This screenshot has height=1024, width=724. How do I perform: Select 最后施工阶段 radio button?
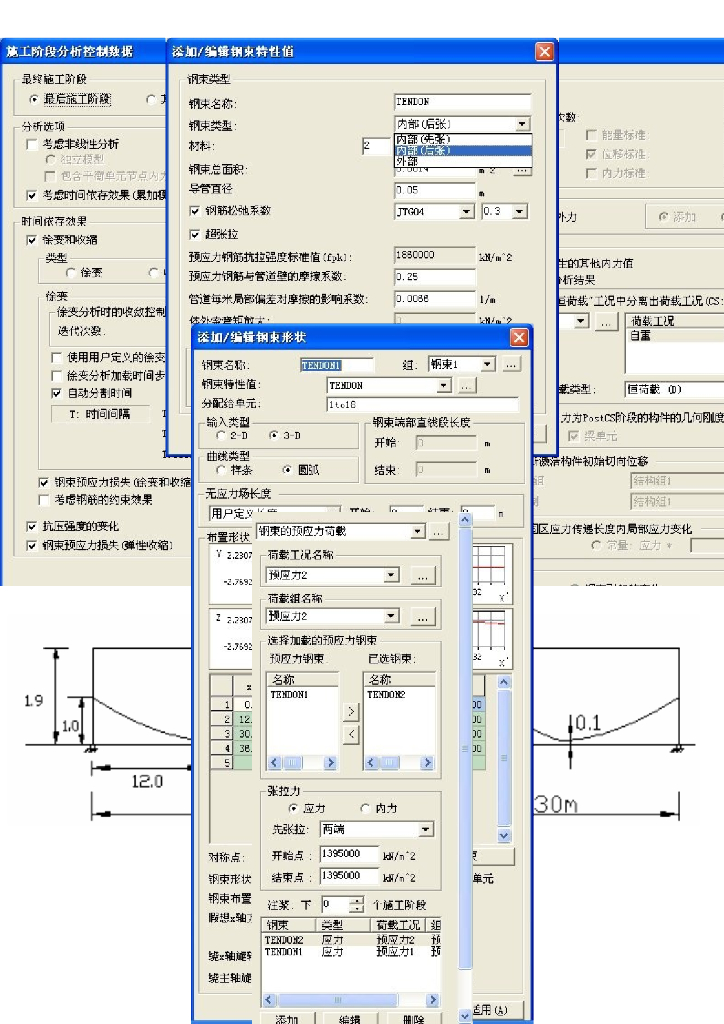(x=34, y=99)
